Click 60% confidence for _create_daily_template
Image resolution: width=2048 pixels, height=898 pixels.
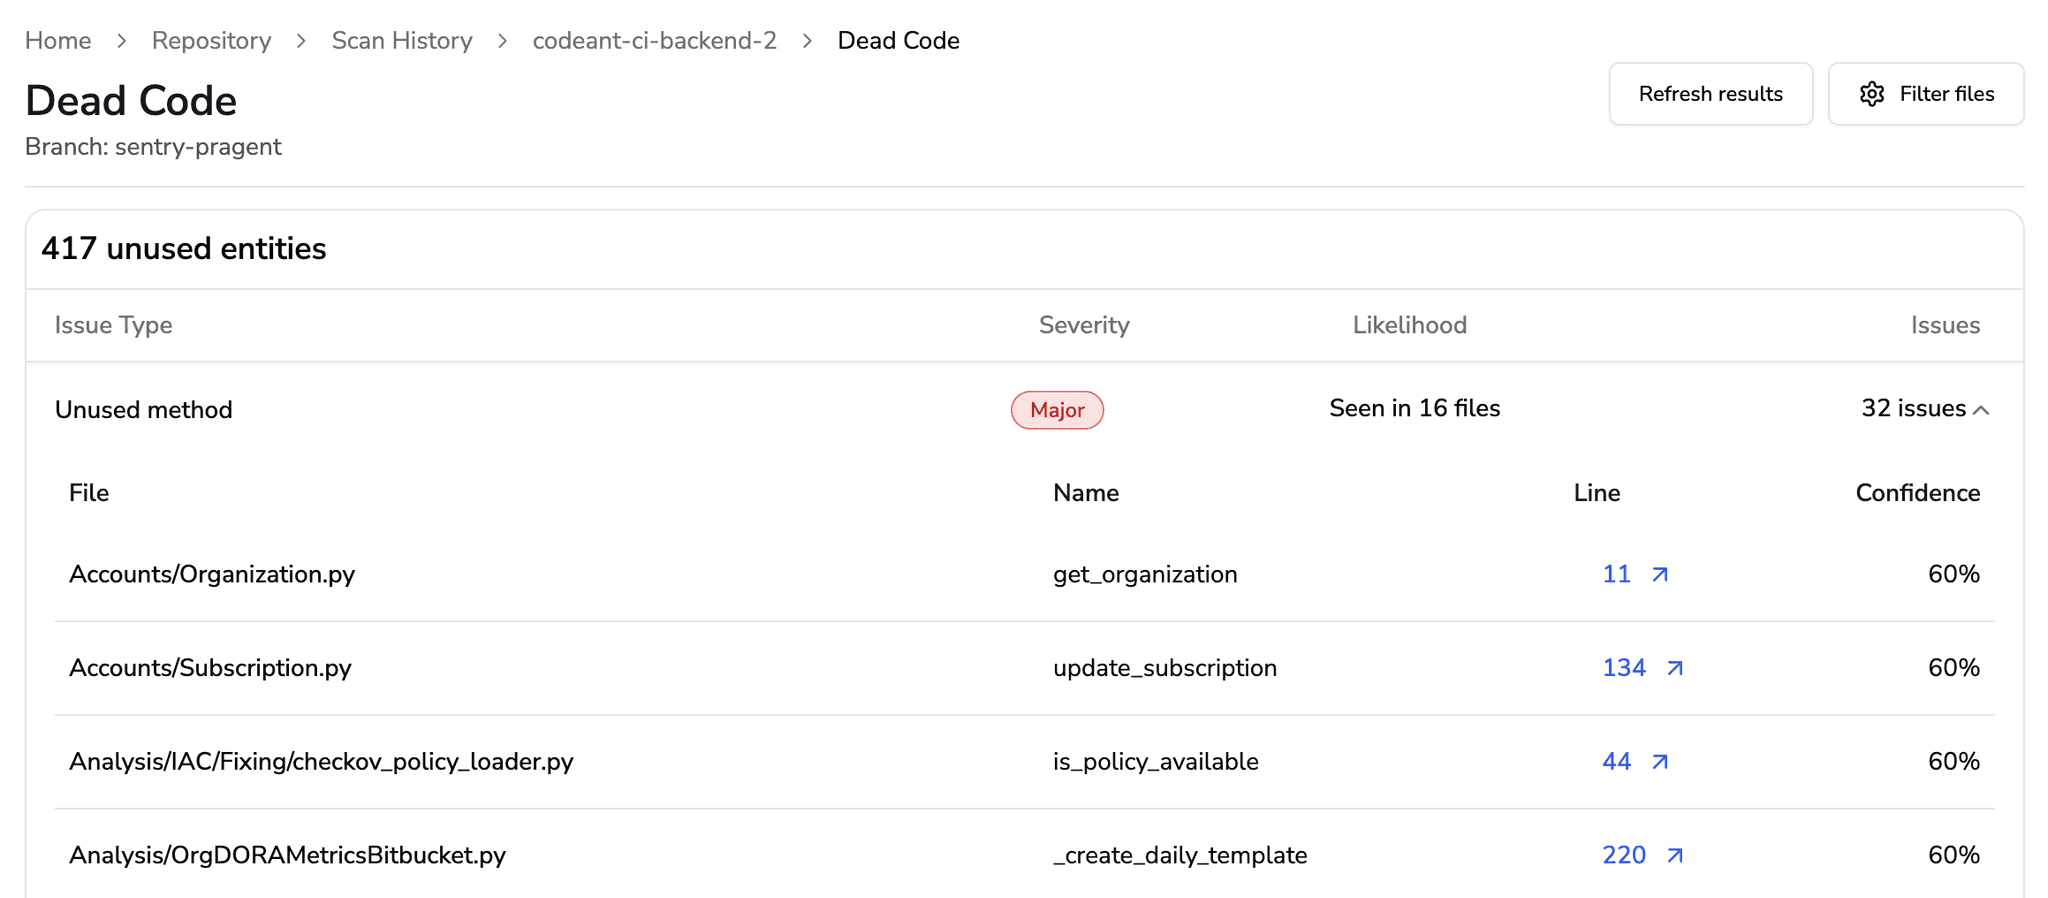point(1953,855)
